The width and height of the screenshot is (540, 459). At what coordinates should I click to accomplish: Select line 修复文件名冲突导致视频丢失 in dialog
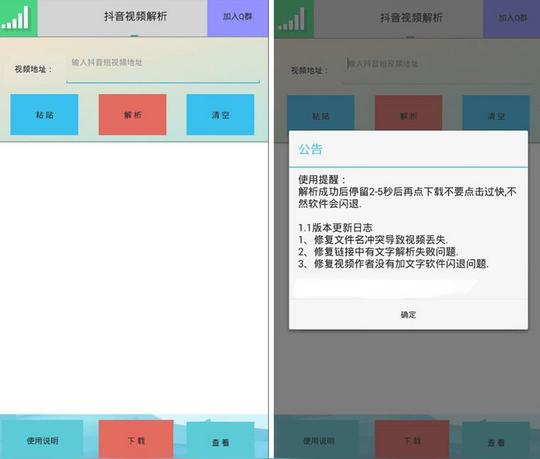pyautogui.click(x=373, y=240)
